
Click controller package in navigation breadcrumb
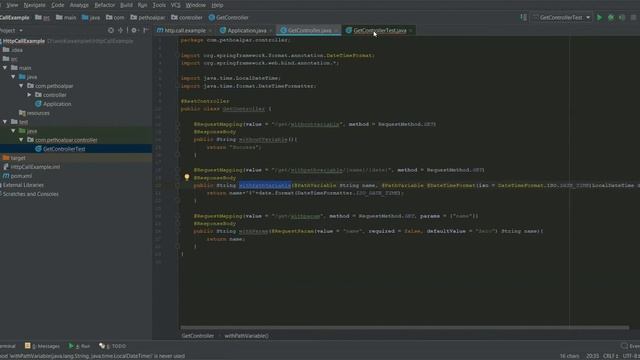coord(187,18)
